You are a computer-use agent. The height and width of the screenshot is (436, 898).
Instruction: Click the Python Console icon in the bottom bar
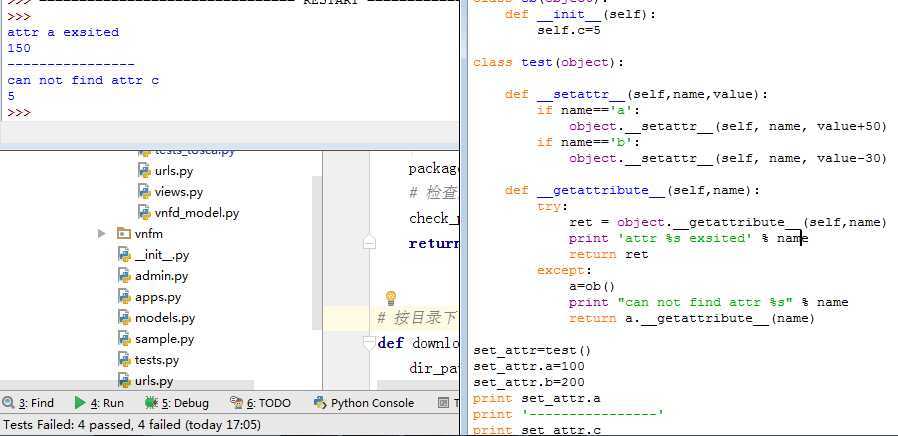[x=320, y=403]
